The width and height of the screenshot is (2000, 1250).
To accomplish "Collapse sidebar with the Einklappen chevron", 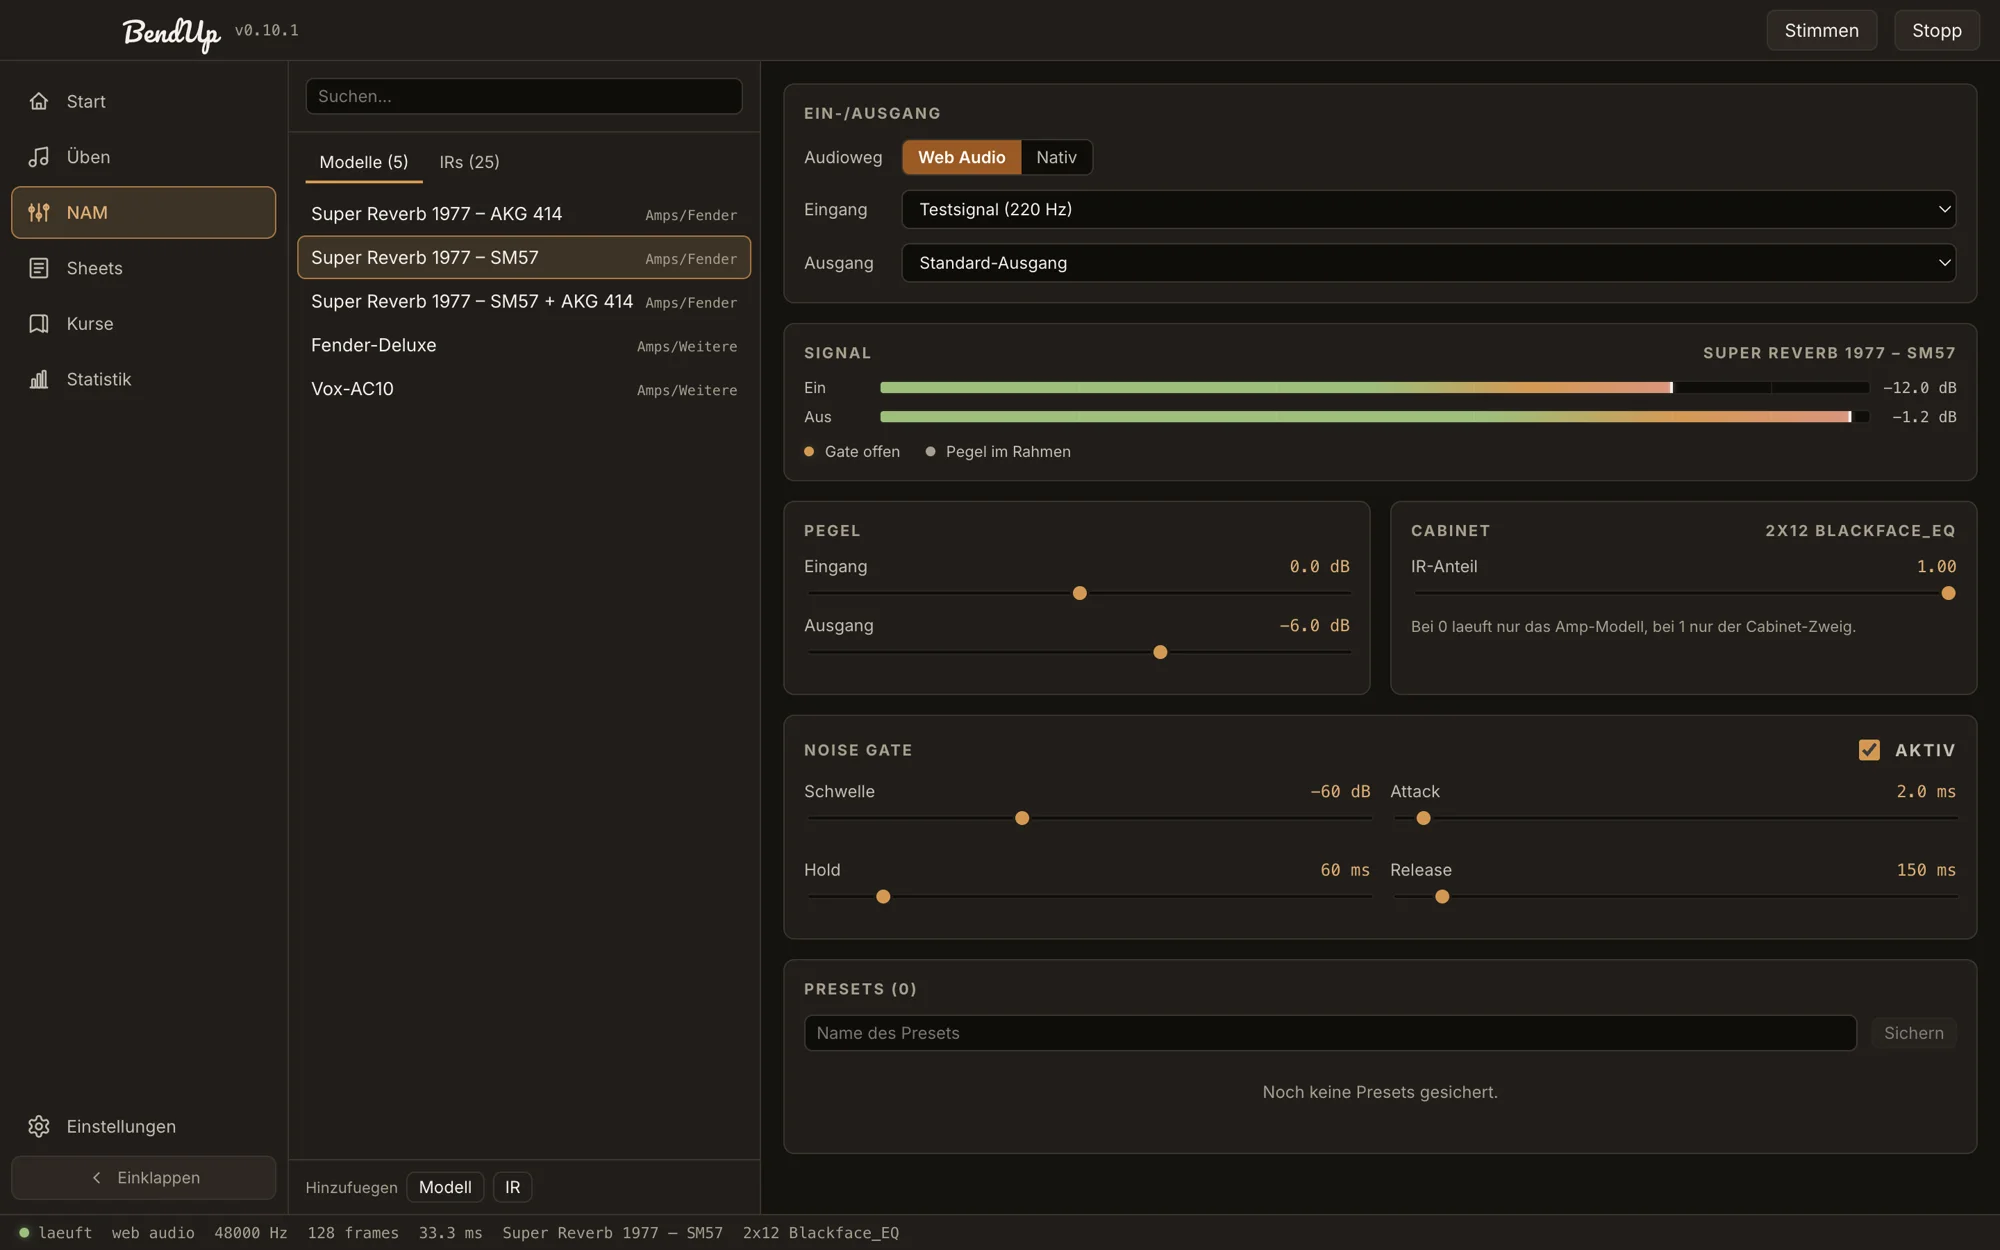I will click(97, 1178).
